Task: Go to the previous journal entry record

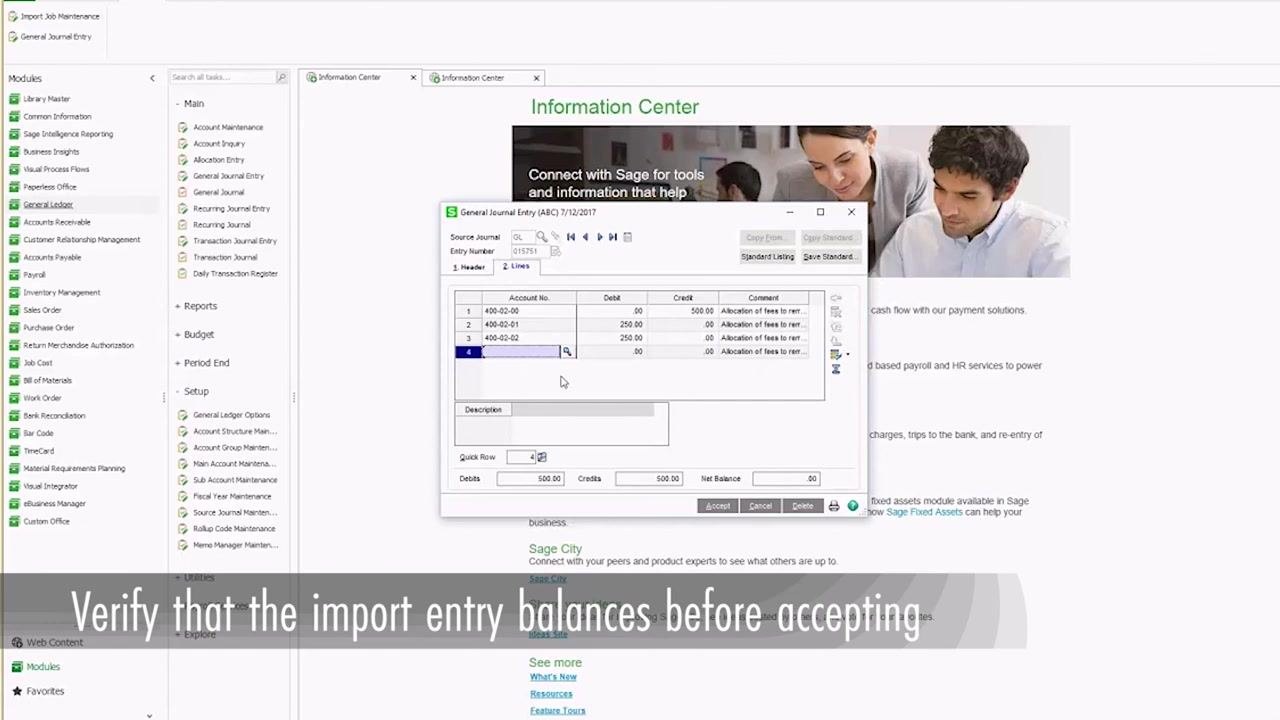Action: point(585,237)
